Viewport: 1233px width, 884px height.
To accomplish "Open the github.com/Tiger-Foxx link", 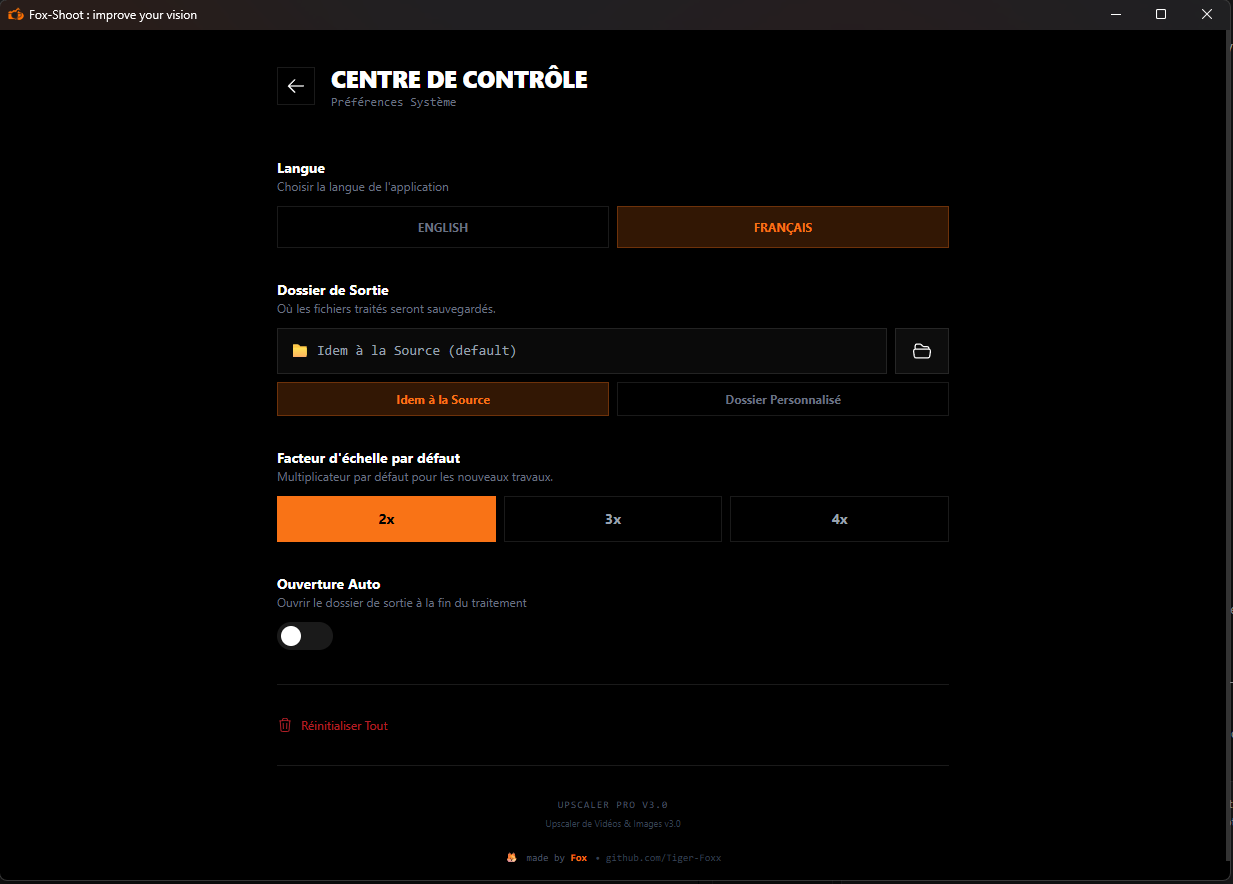I will 663,858.
